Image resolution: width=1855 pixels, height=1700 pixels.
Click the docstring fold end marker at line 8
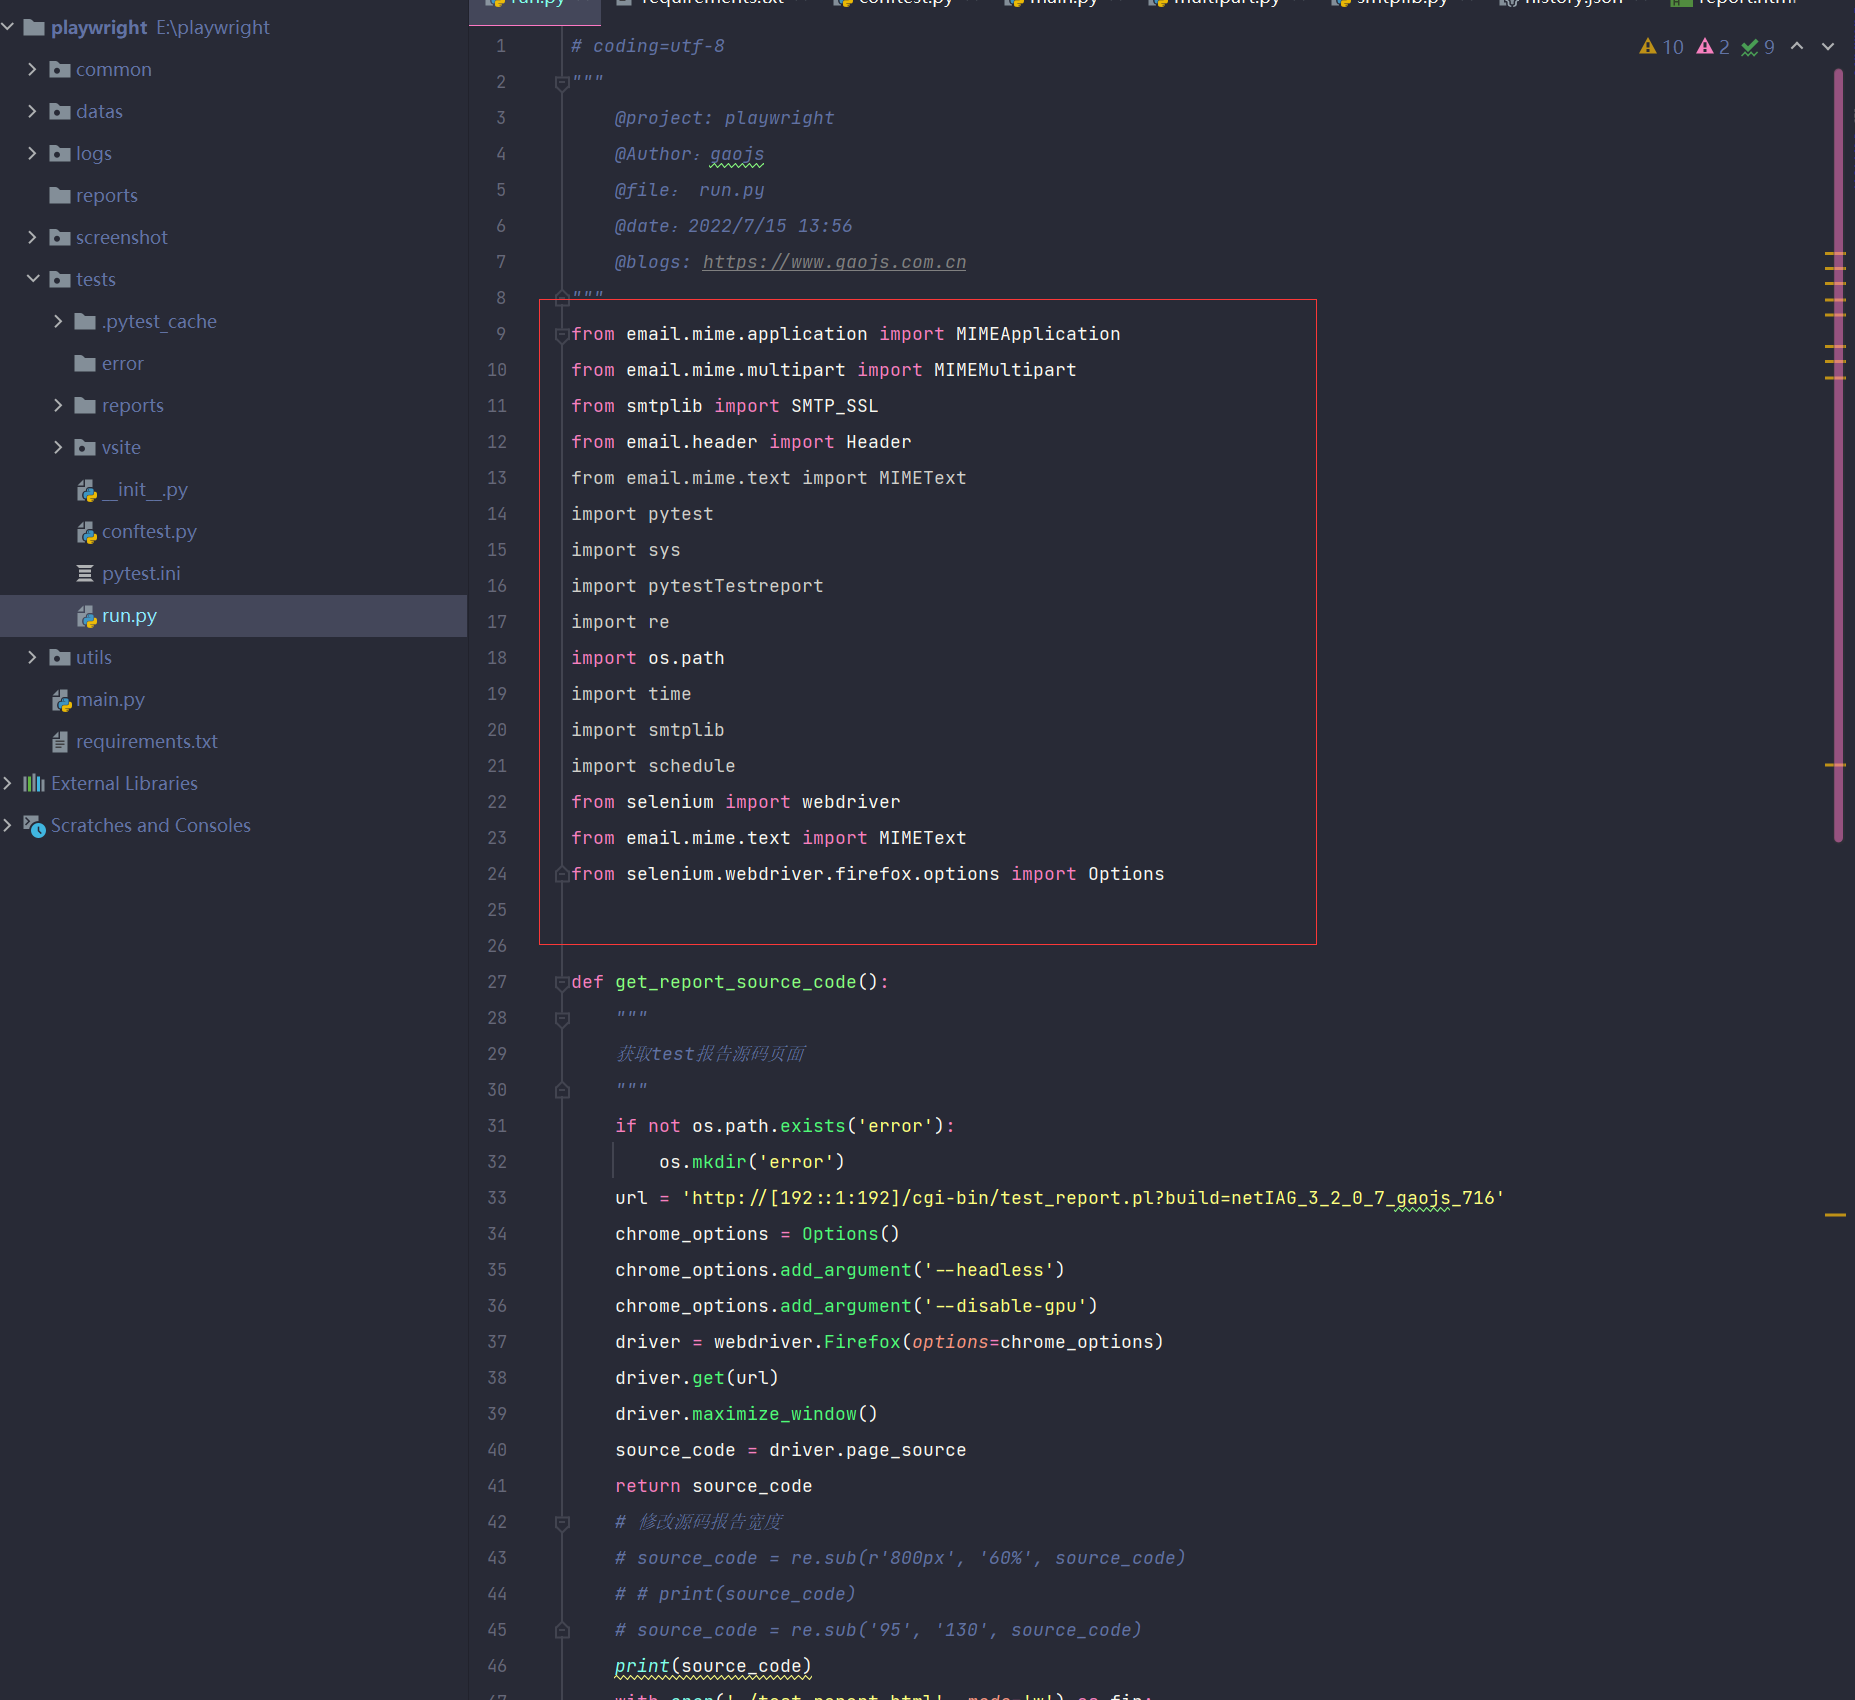pos(562,298)
